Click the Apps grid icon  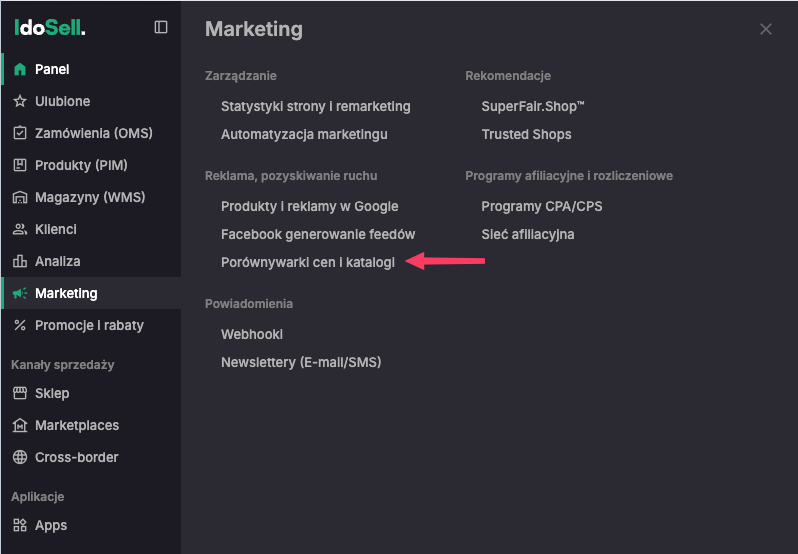click(x=20, y=525)
